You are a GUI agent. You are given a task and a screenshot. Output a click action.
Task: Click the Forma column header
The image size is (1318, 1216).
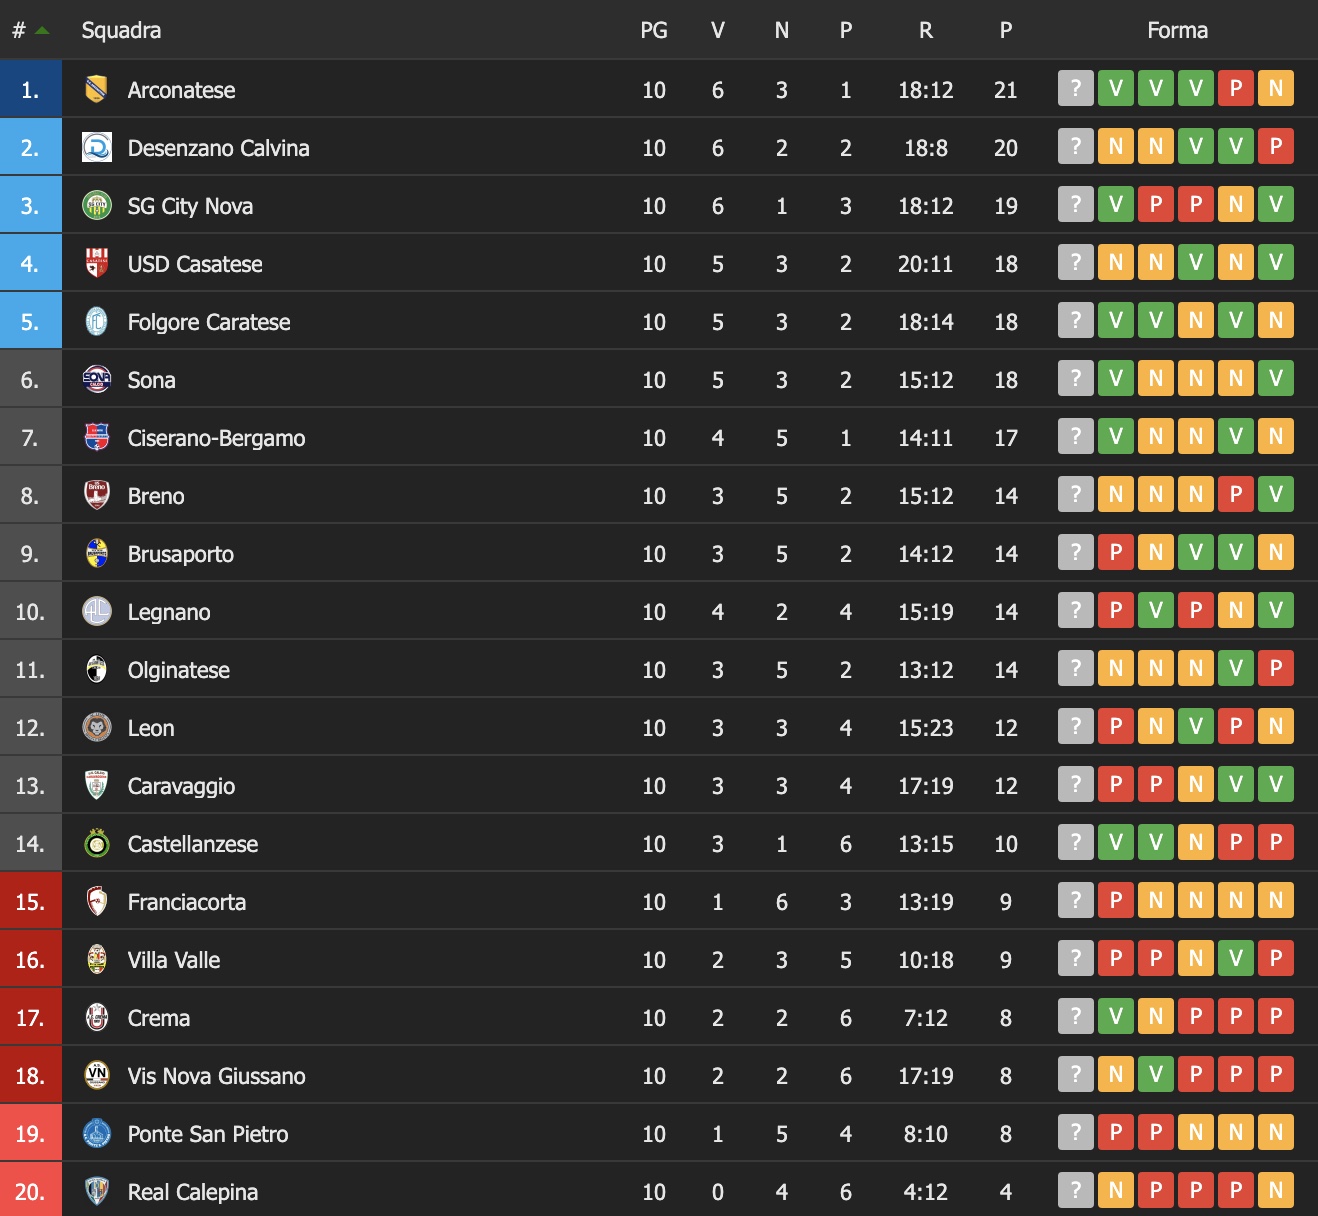[1177, 31]
